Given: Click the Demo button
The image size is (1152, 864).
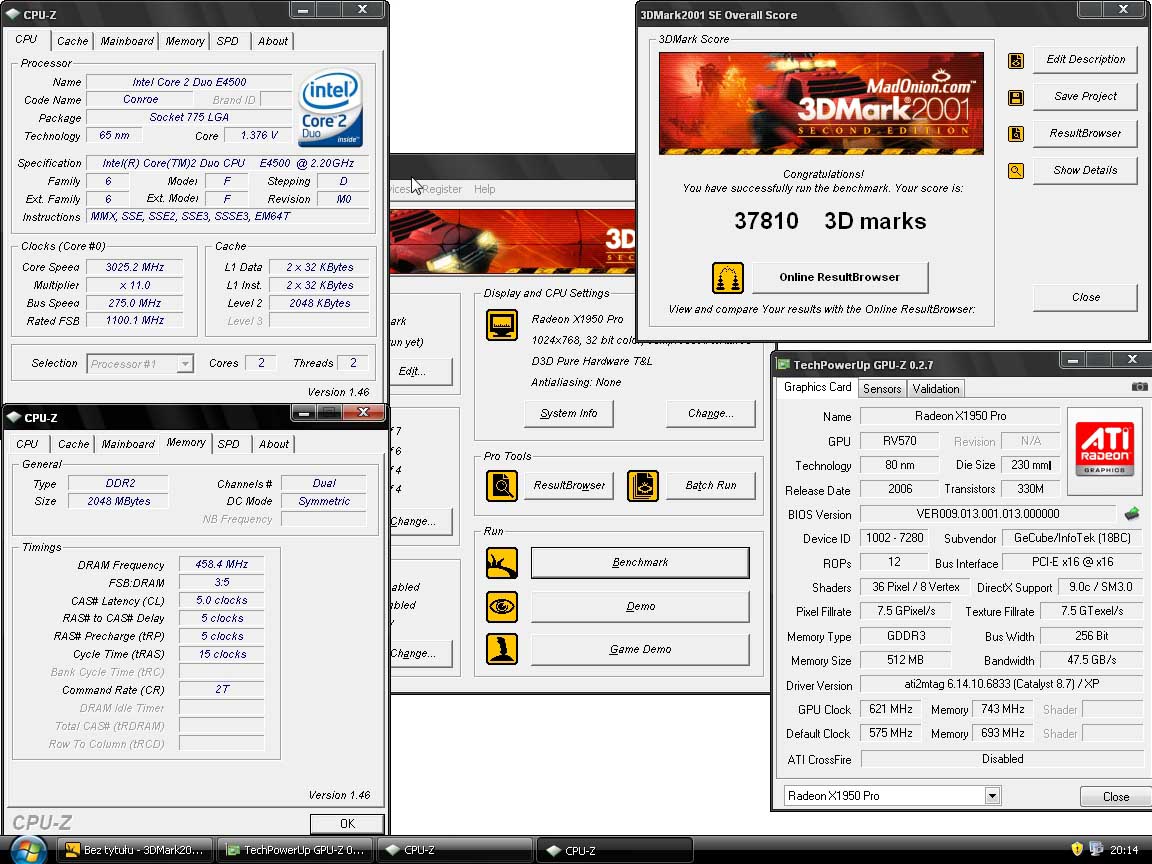Looking at the screenshot, I should (x=640, y=606).
